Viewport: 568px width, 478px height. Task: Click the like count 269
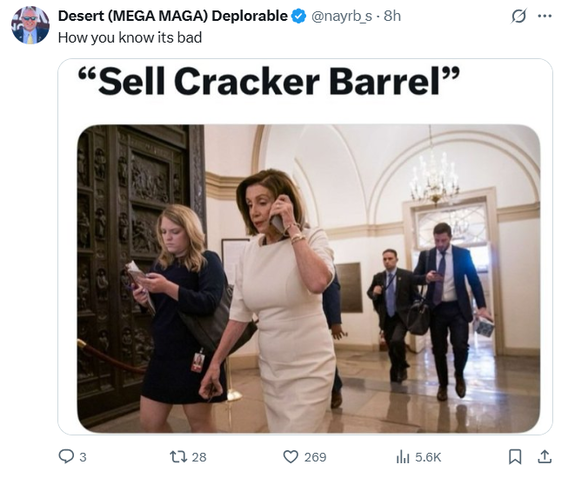315,457
